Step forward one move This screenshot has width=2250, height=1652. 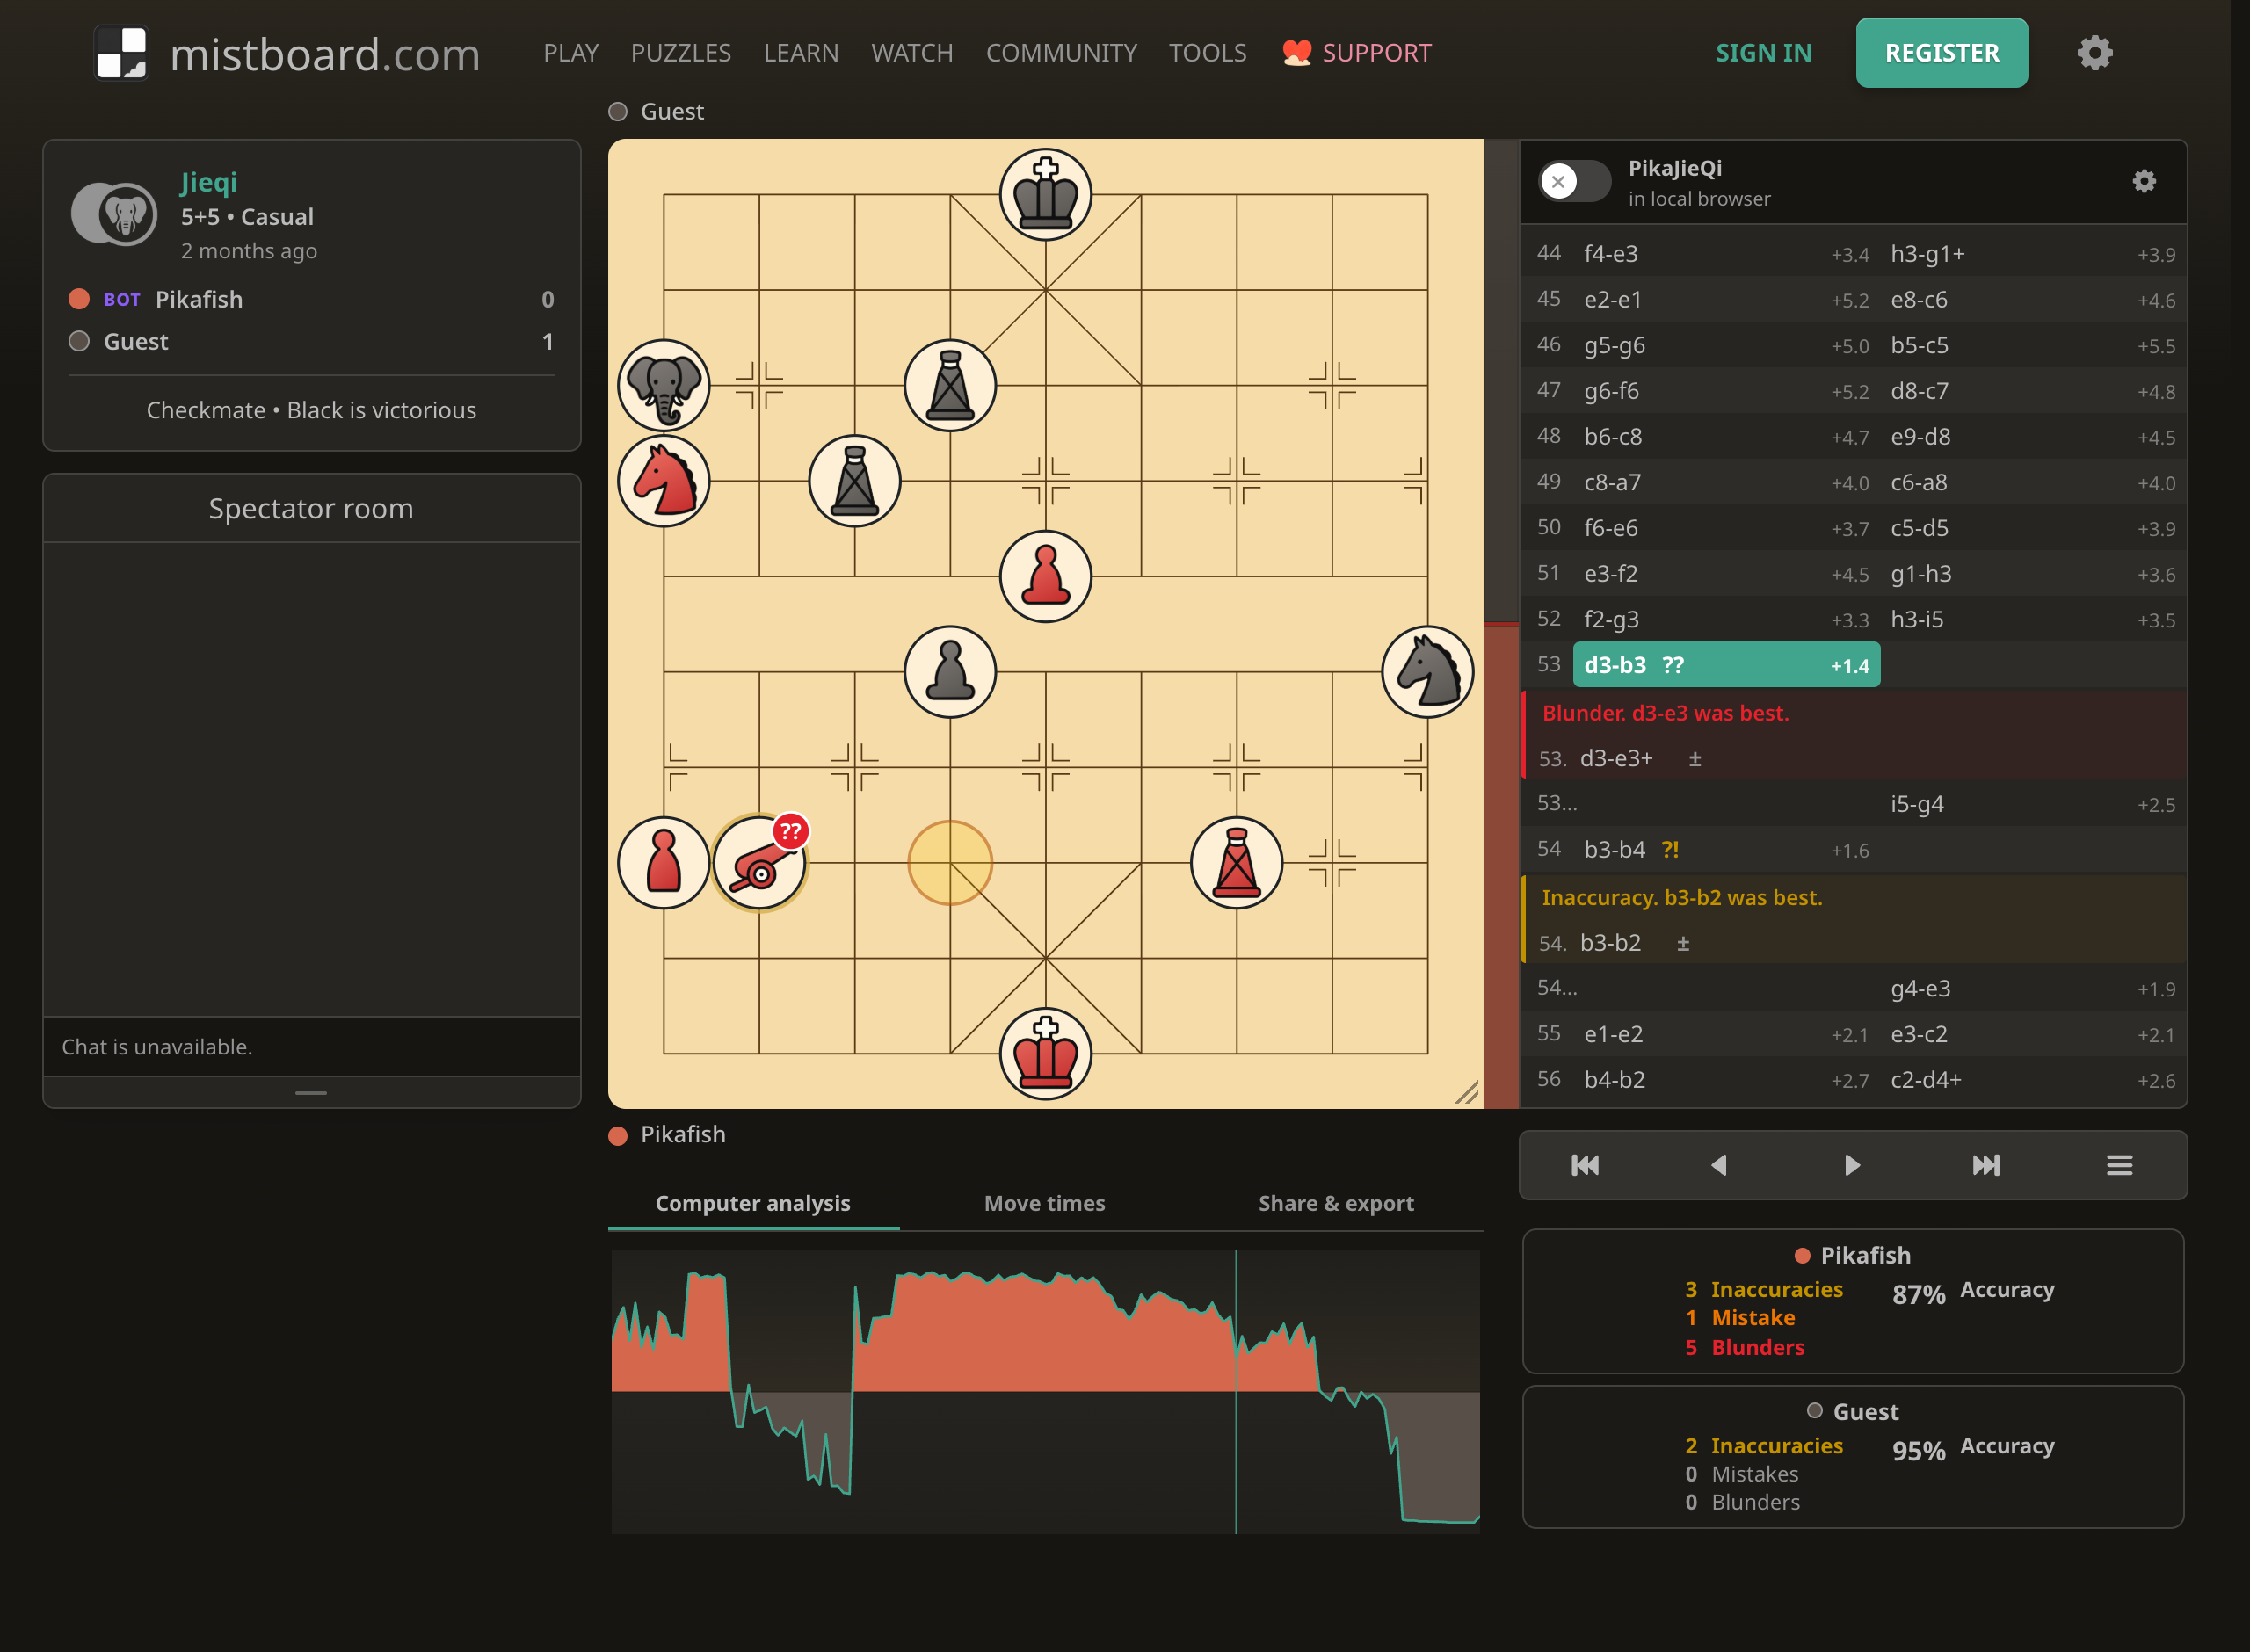coord(1852,1165)
